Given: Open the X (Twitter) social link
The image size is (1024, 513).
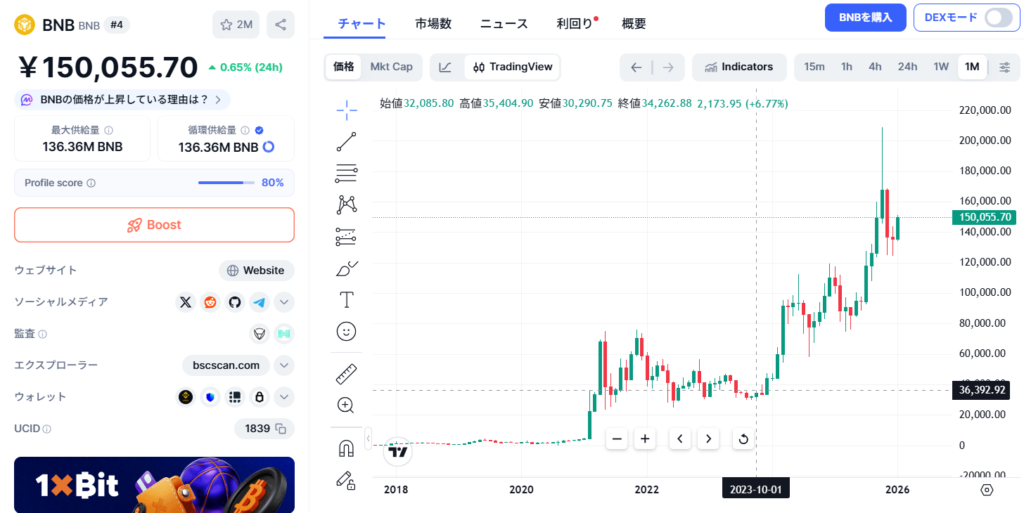Looking at the screenshot, I should point(186,302).
